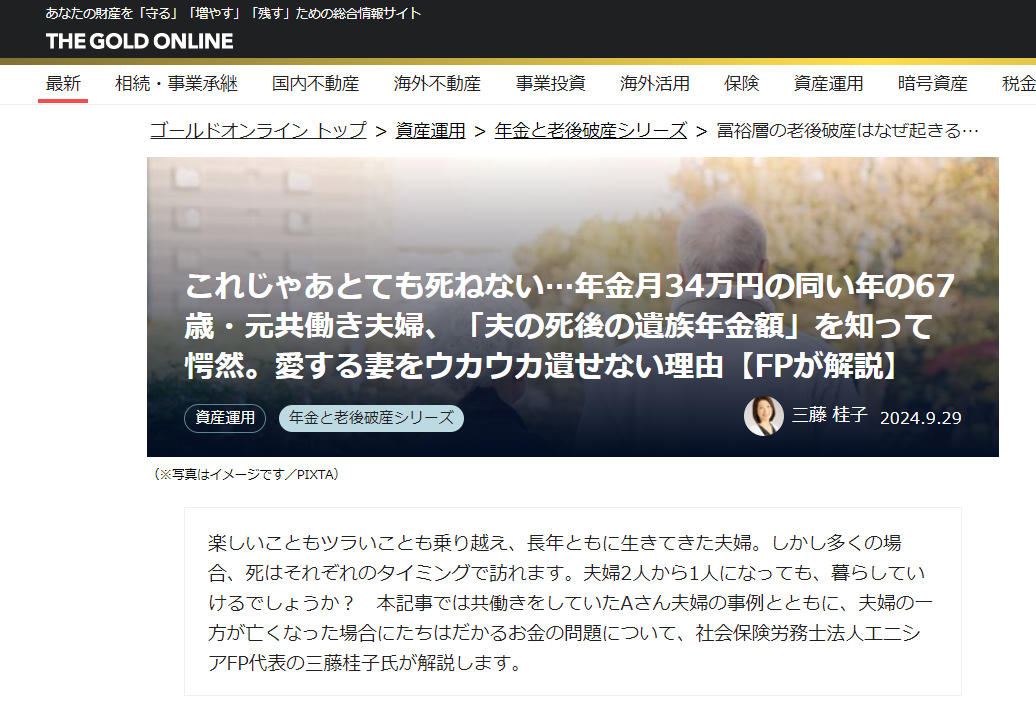Open the 暗号資産 category
The height and width of the screenshot is (718, 1036).
[932, 84]
